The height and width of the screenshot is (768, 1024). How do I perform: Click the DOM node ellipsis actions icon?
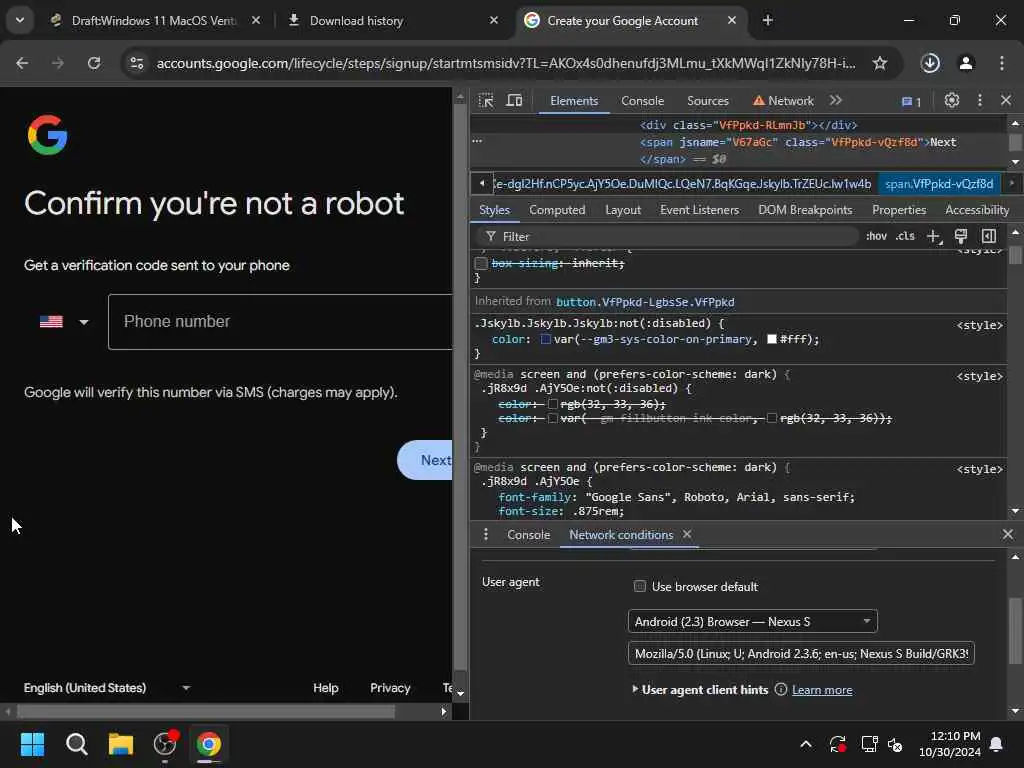click(x=477, y=141)
